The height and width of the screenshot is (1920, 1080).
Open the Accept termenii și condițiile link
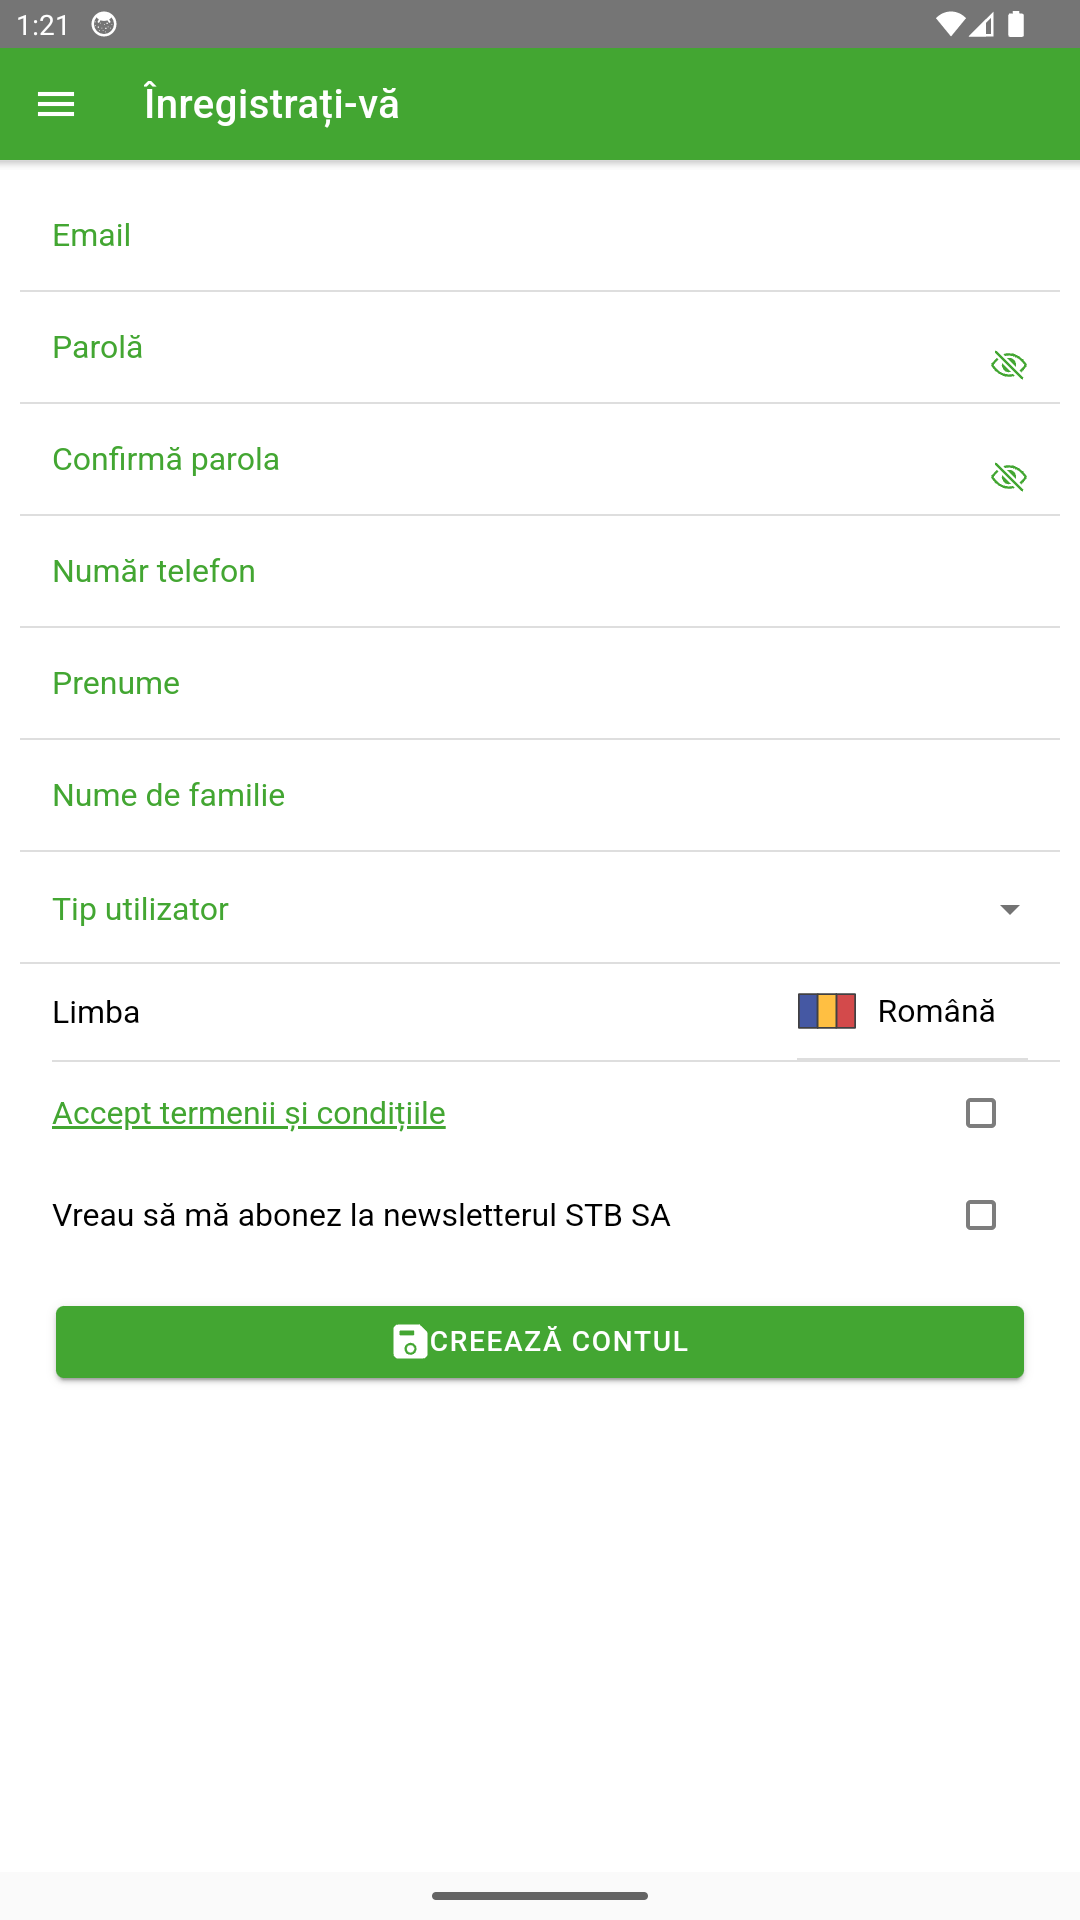coord(249,1113)
